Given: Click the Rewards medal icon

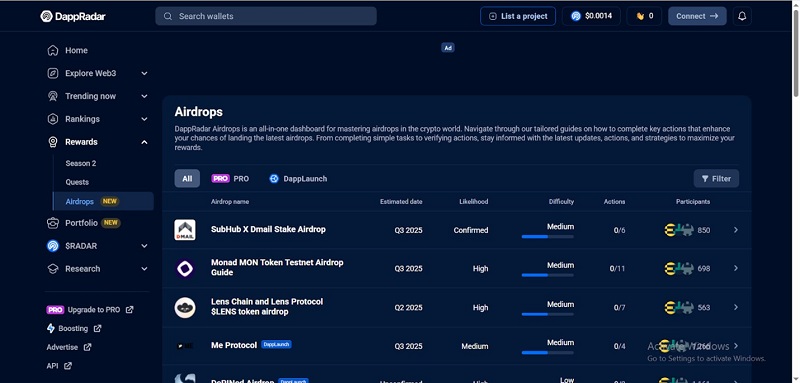Looking at the screenshot, I should click(53, 142).
